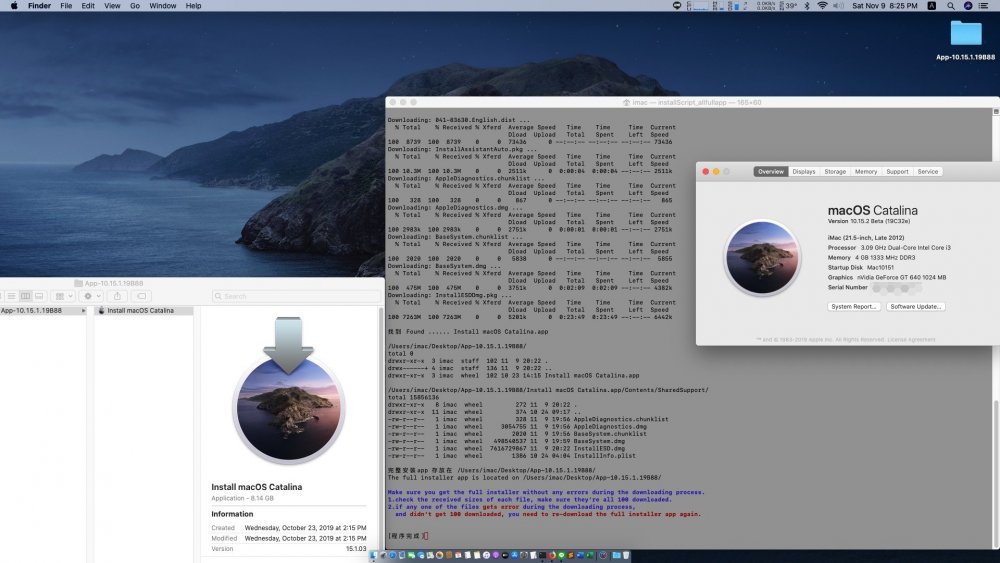Click the Wi-Fi status icon

click(x=822, y=6)
